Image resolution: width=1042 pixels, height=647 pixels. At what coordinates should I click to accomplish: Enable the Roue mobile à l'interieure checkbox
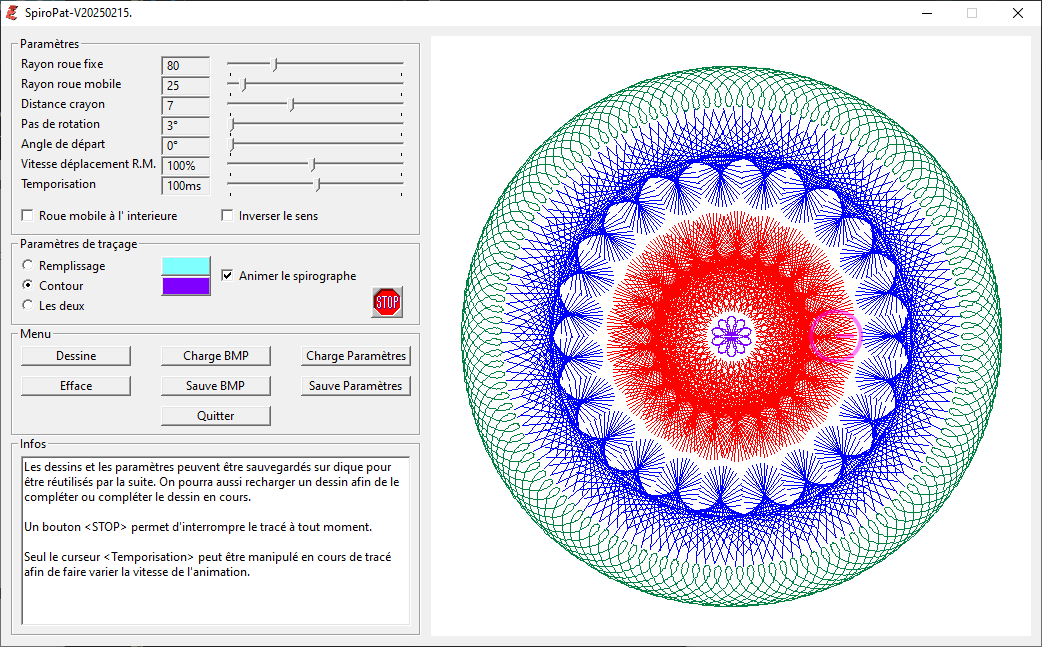tap(28, 216)
